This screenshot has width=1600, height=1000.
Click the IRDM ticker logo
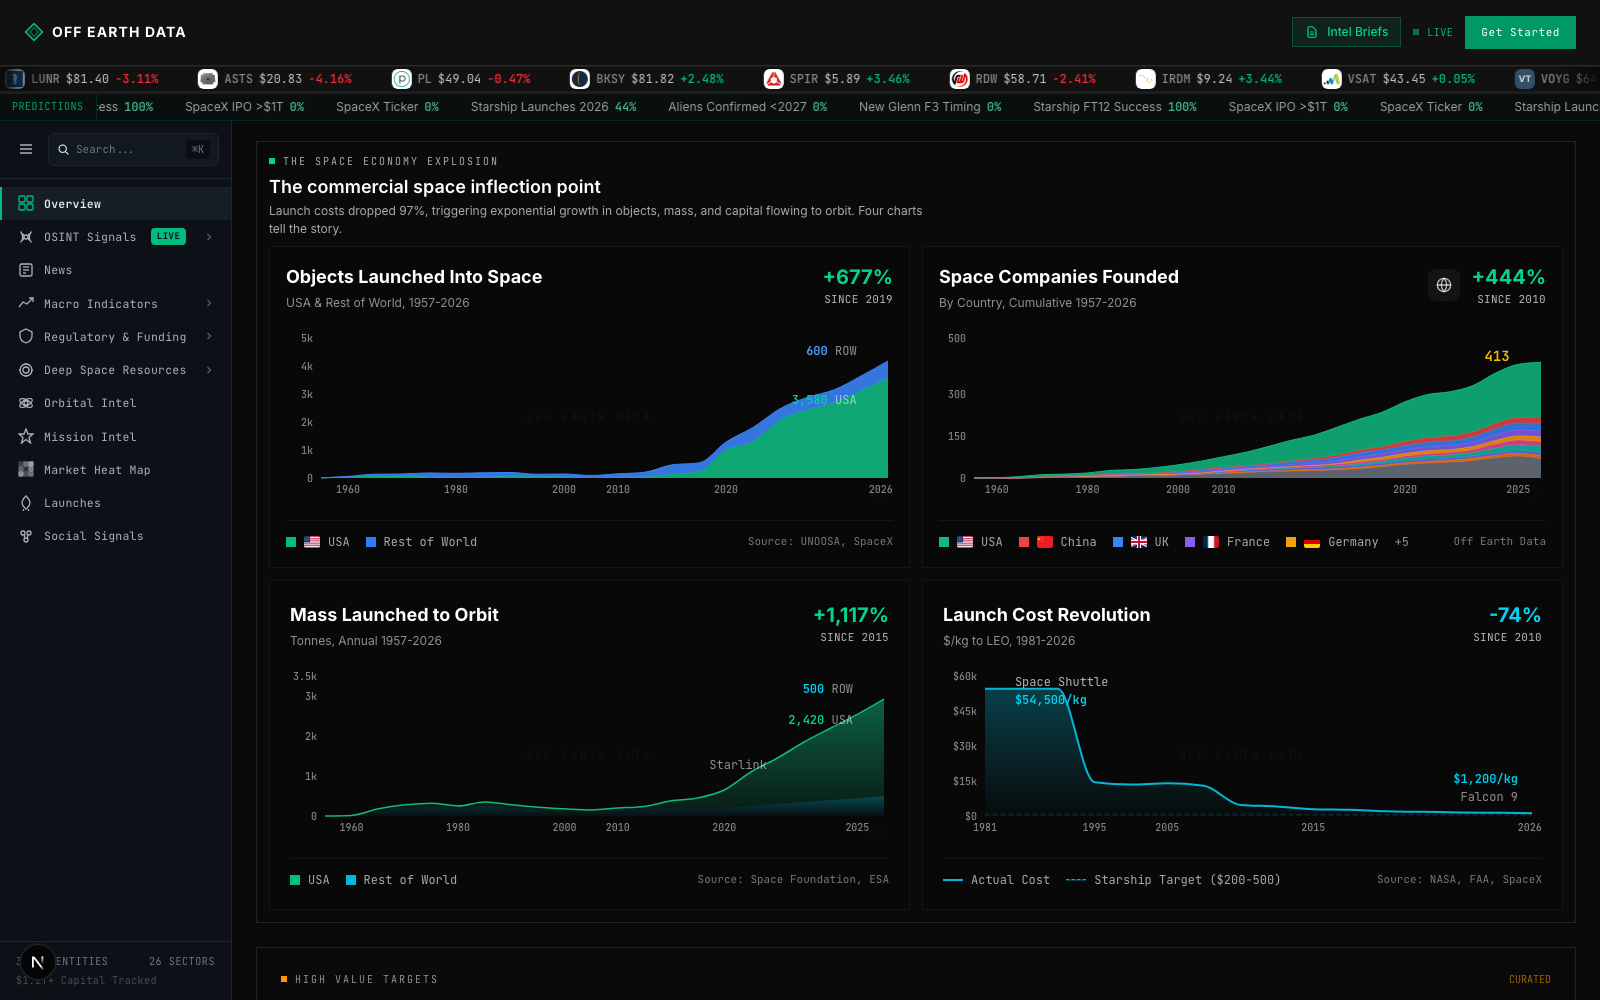[1145, 79]
